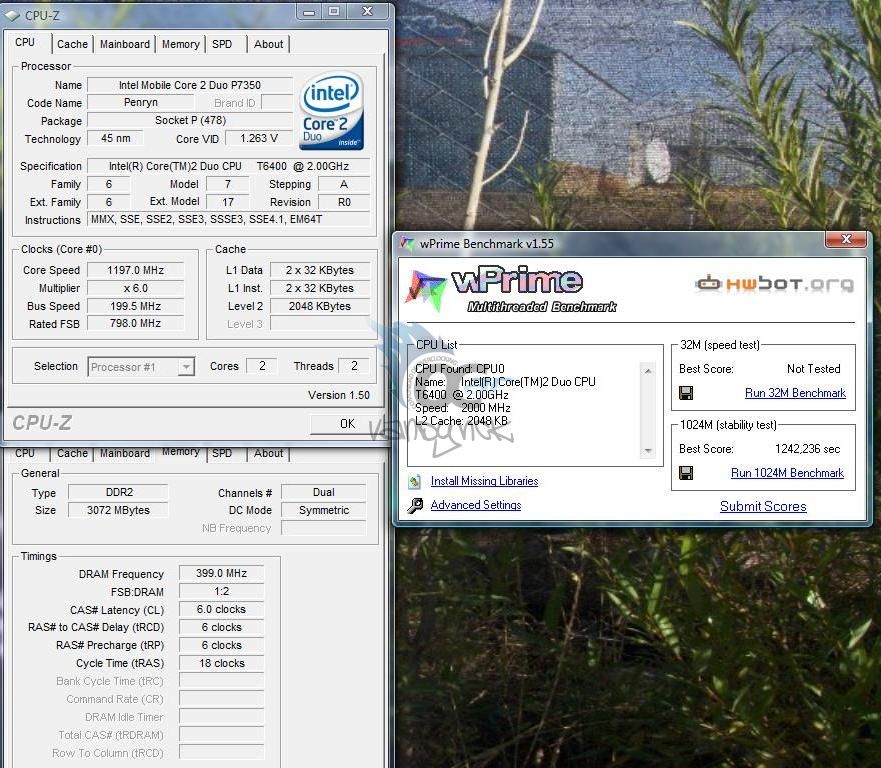The width and height of the screenshot is (881, 768).
Task: Click the CPU List scrollbar down arrow
Action: click(648, 451)
